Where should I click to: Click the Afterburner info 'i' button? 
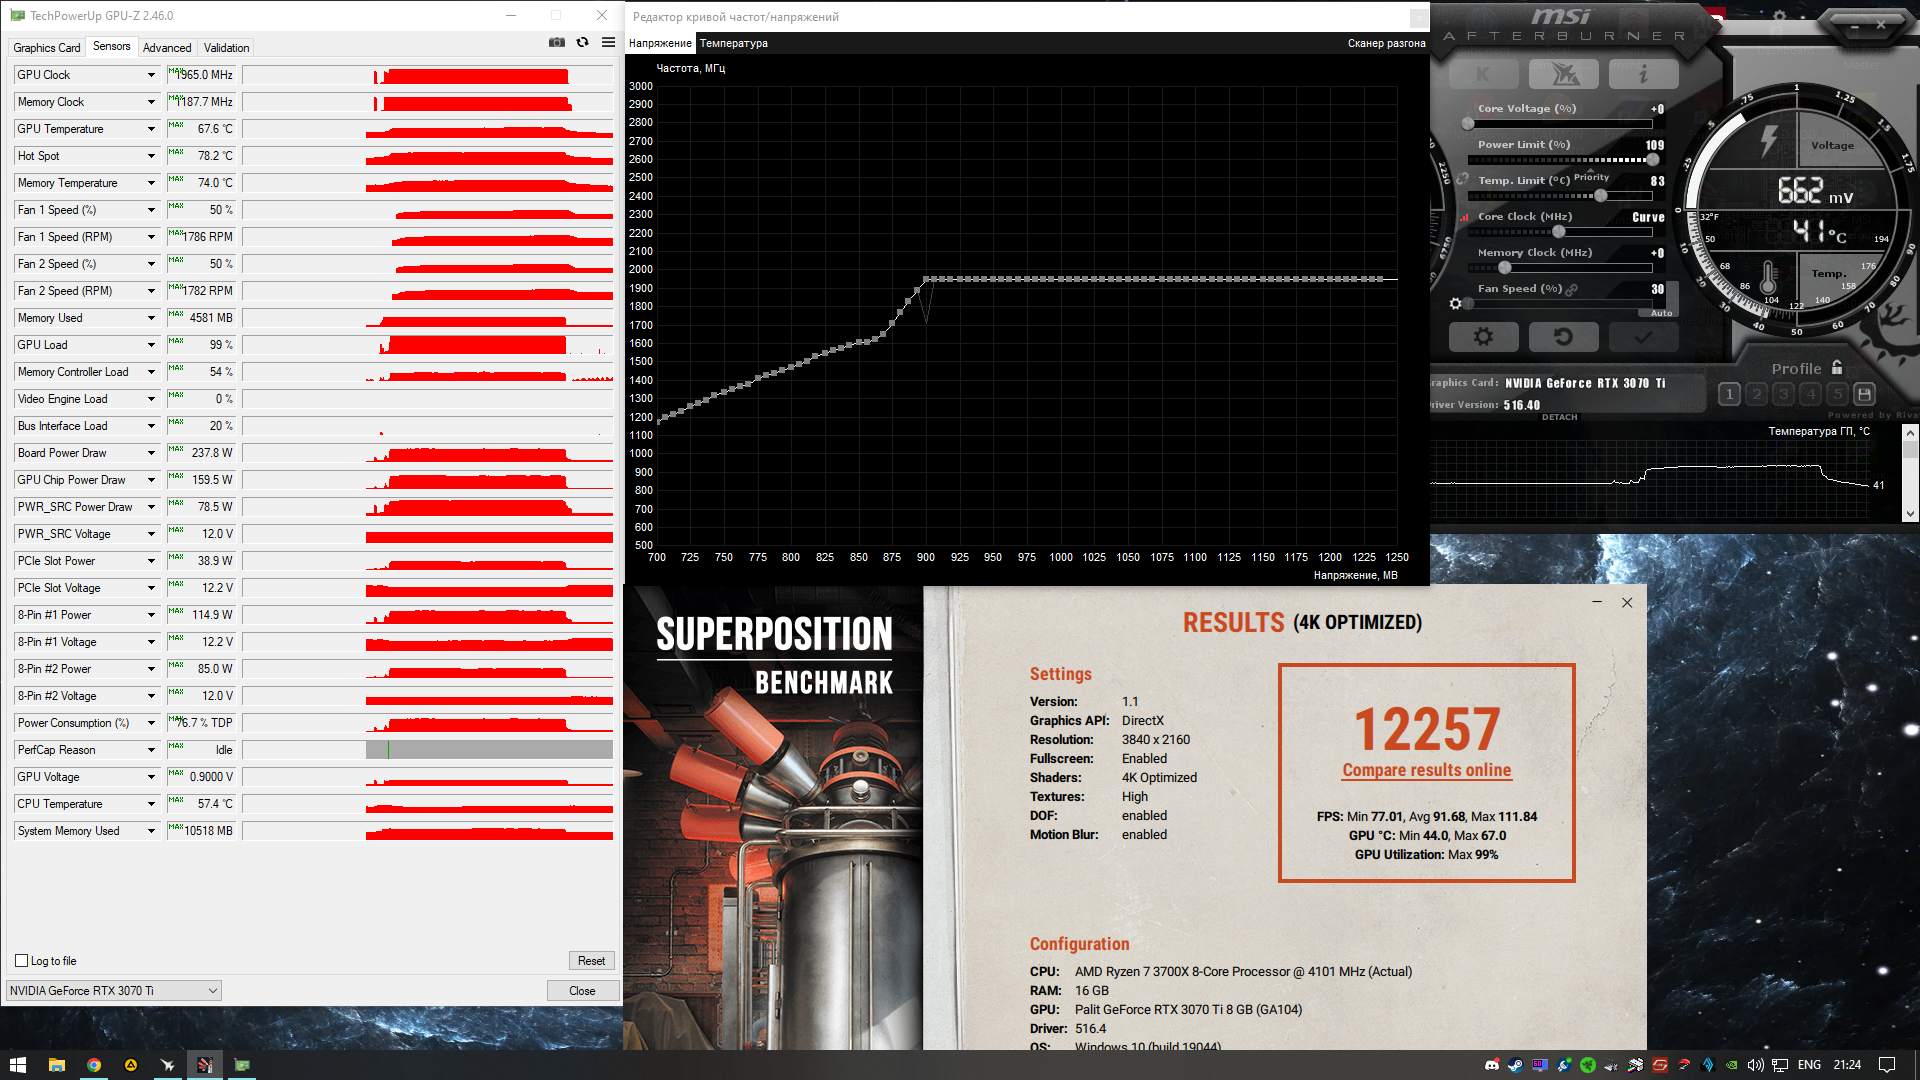[1643, 74]
